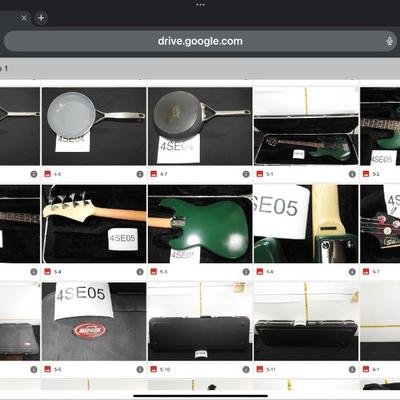Open info for file 4-7
Viewport: 400px width, 400px height.
246,174
